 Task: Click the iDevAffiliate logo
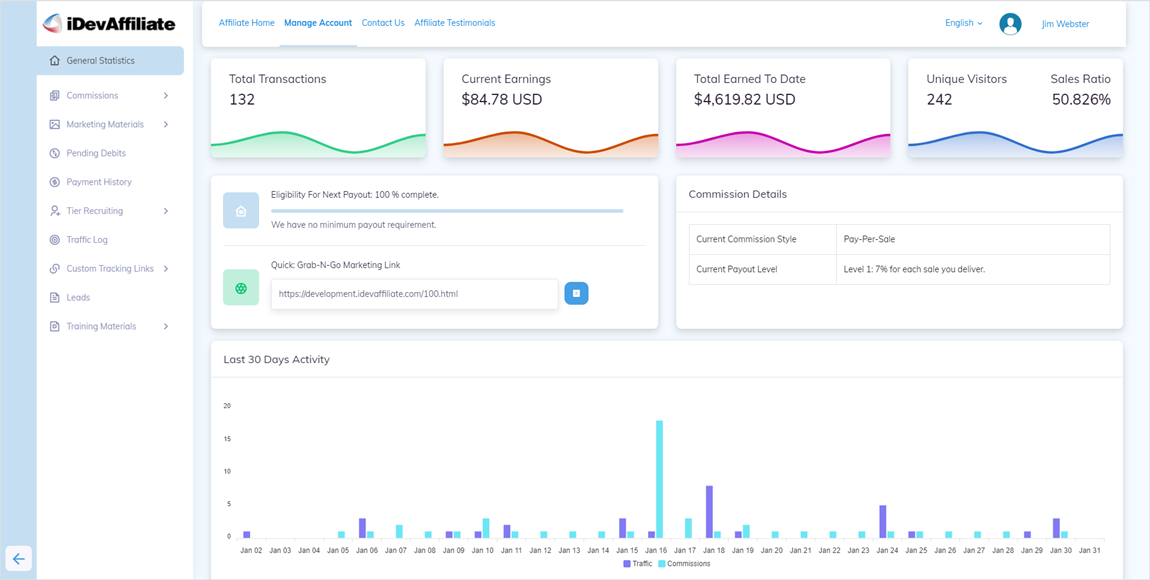click(x=109, y=23)
